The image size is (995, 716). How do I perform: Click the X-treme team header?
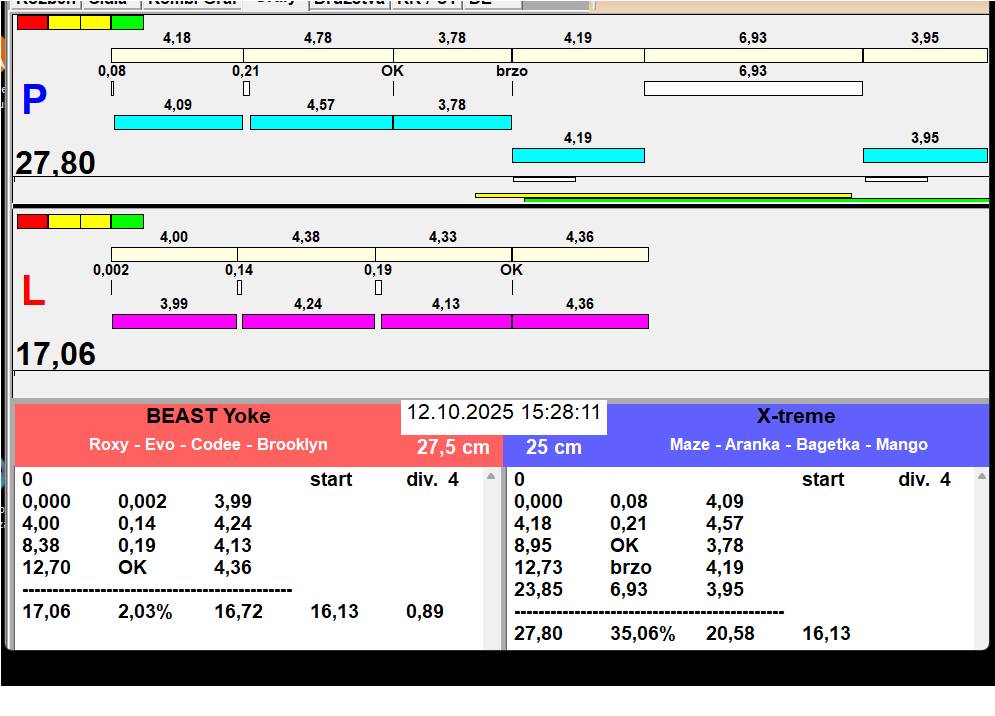[x=796, y=416]
